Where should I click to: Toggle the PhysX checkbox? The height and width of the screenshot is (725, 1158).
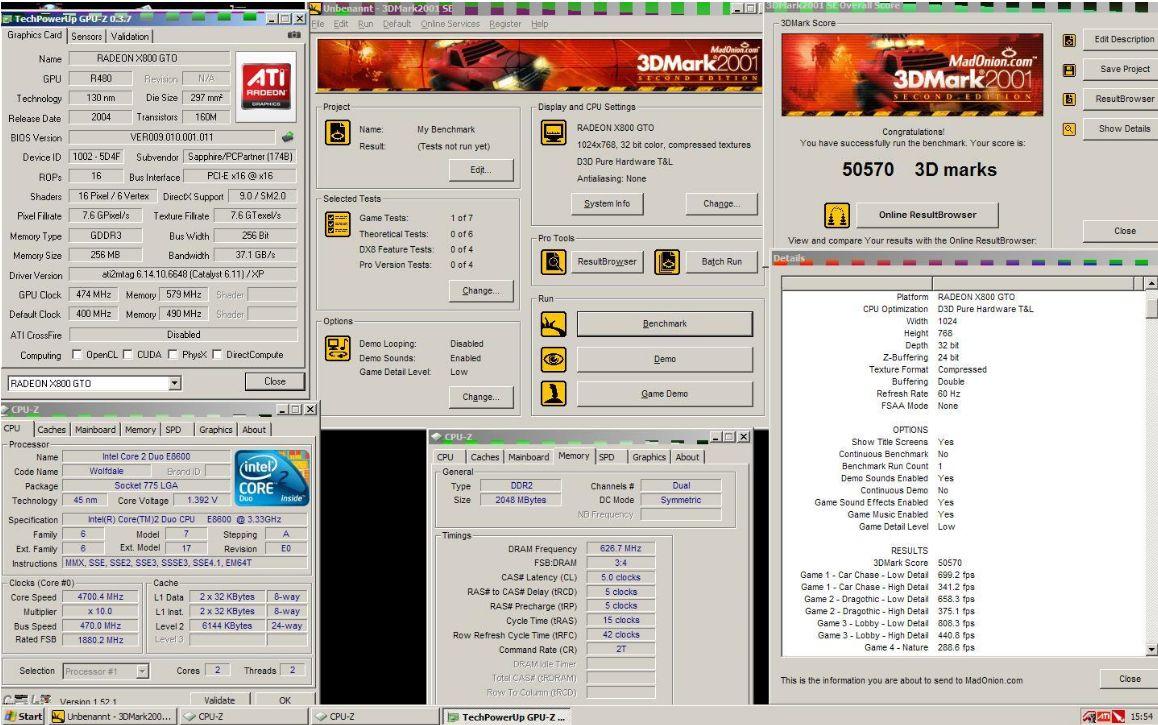[173, 354]
